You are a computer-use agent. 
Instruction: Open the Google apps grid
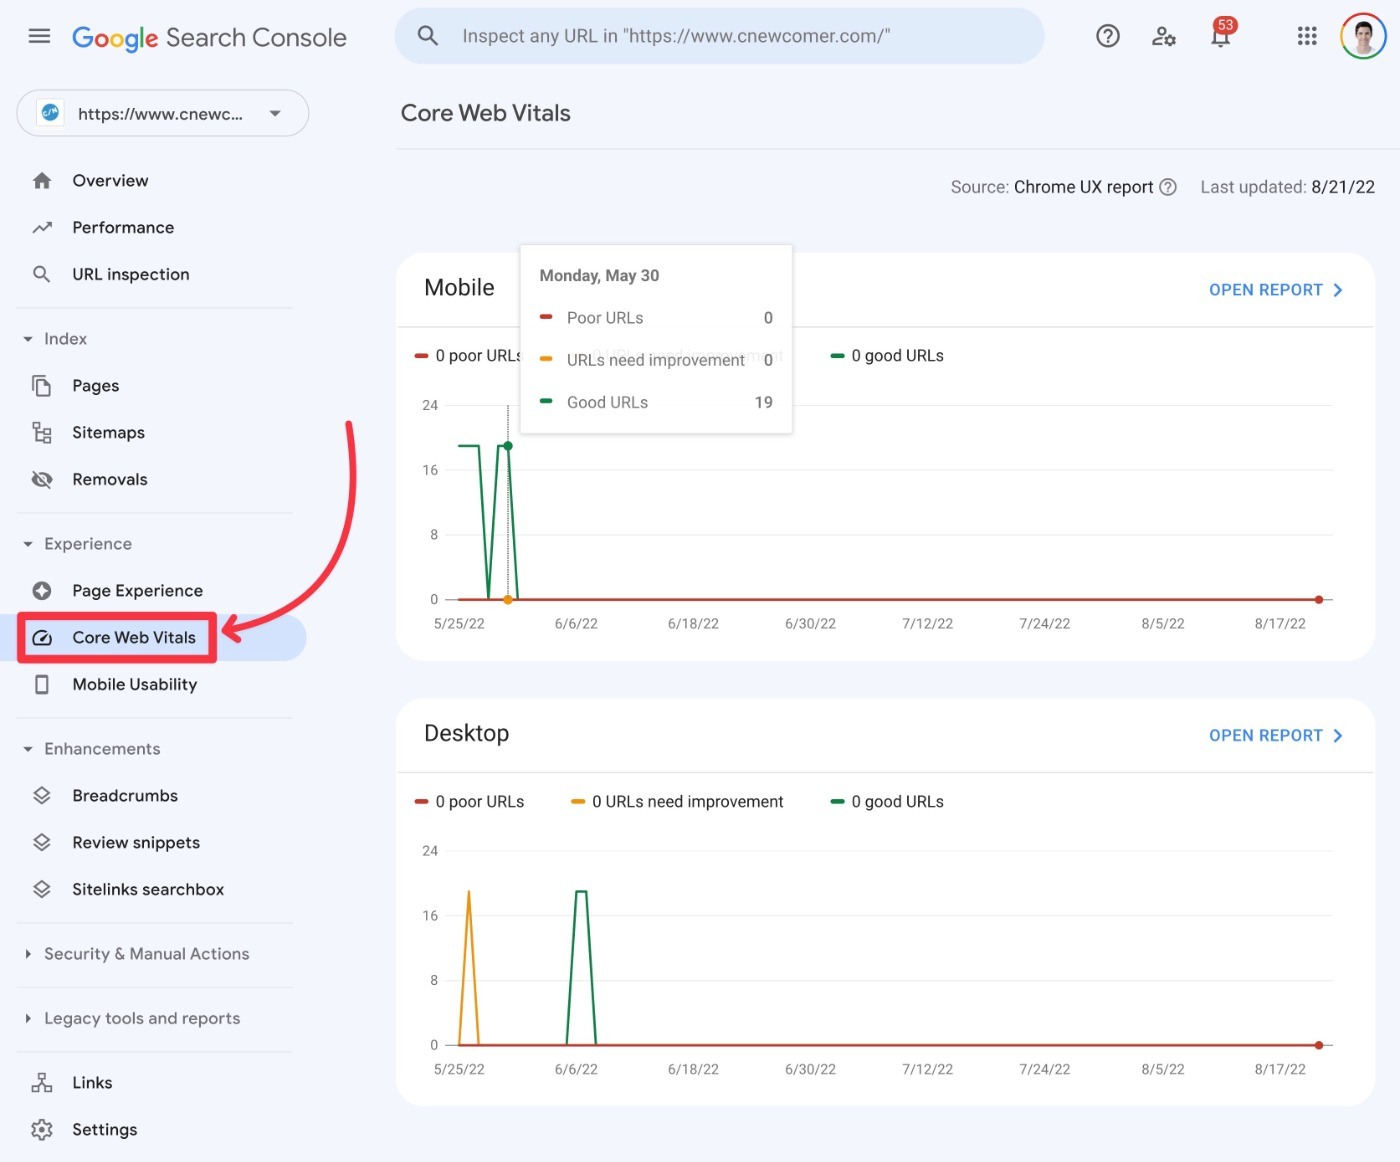tap(1307, 36)
